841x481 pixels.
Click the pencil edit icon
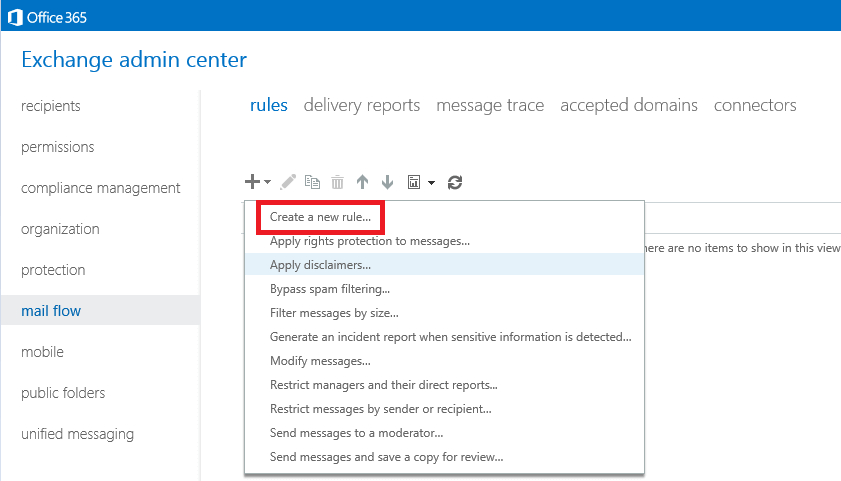288,182
